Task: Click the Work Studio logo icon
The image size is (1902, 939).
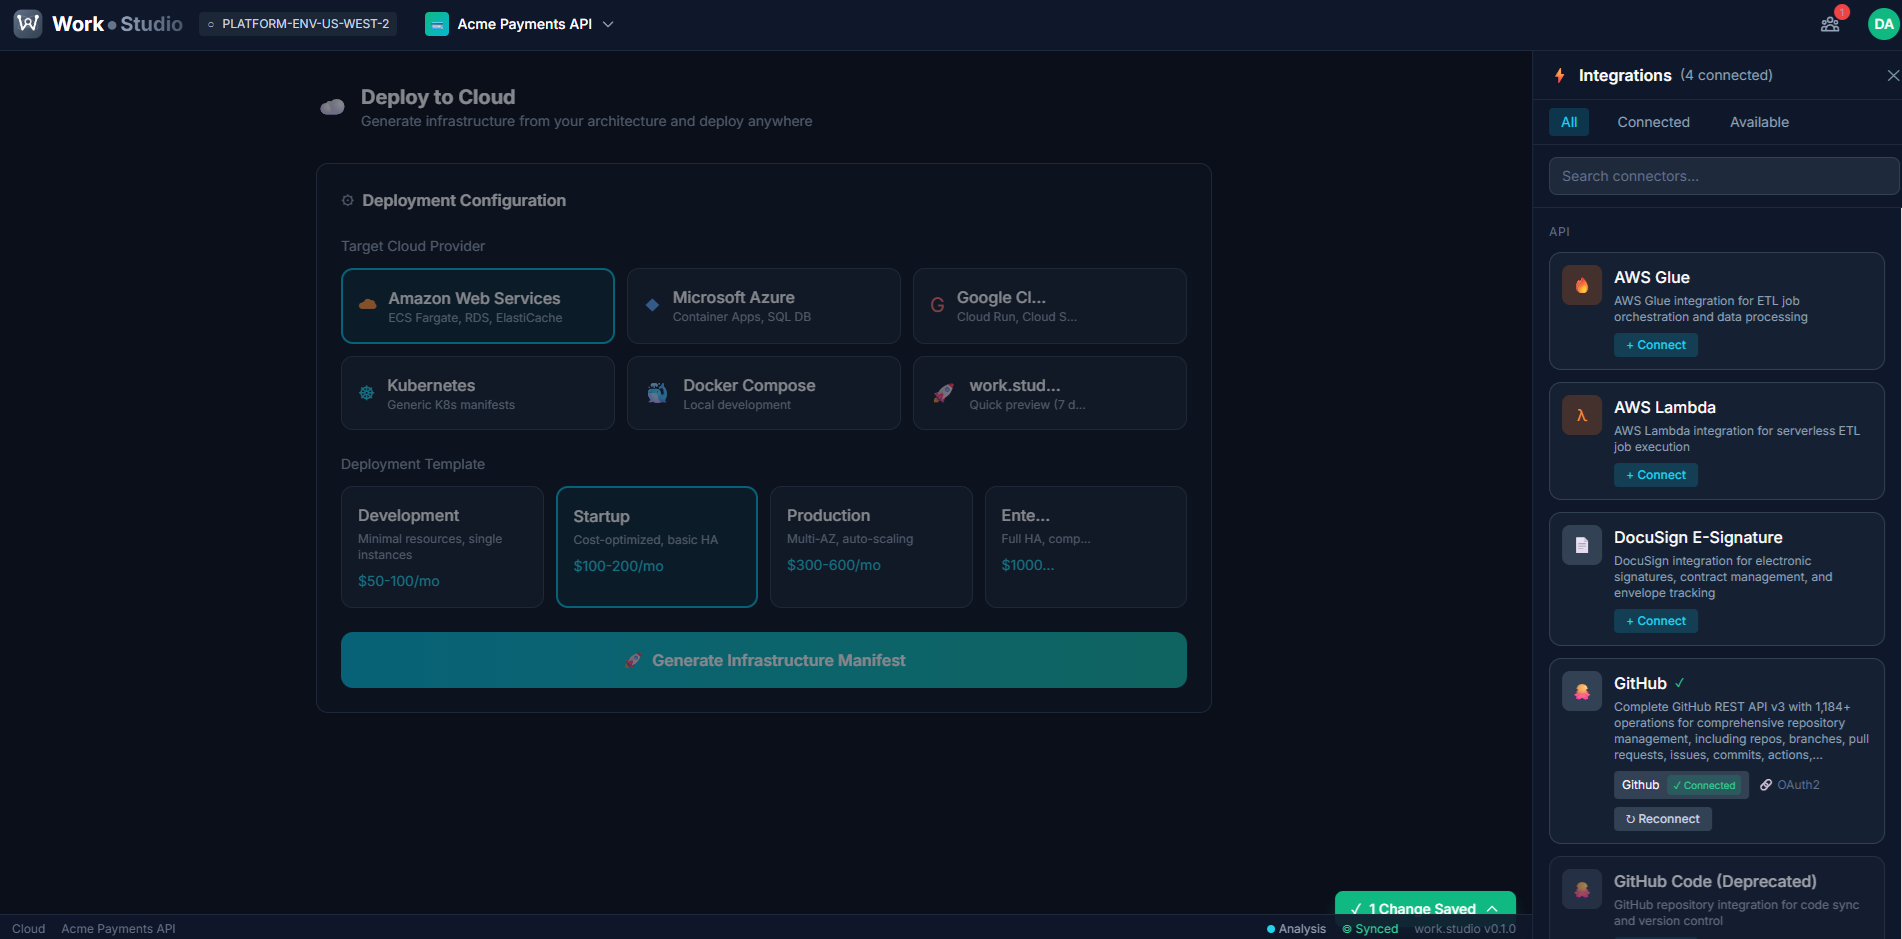Action: (x=28, y=23)
